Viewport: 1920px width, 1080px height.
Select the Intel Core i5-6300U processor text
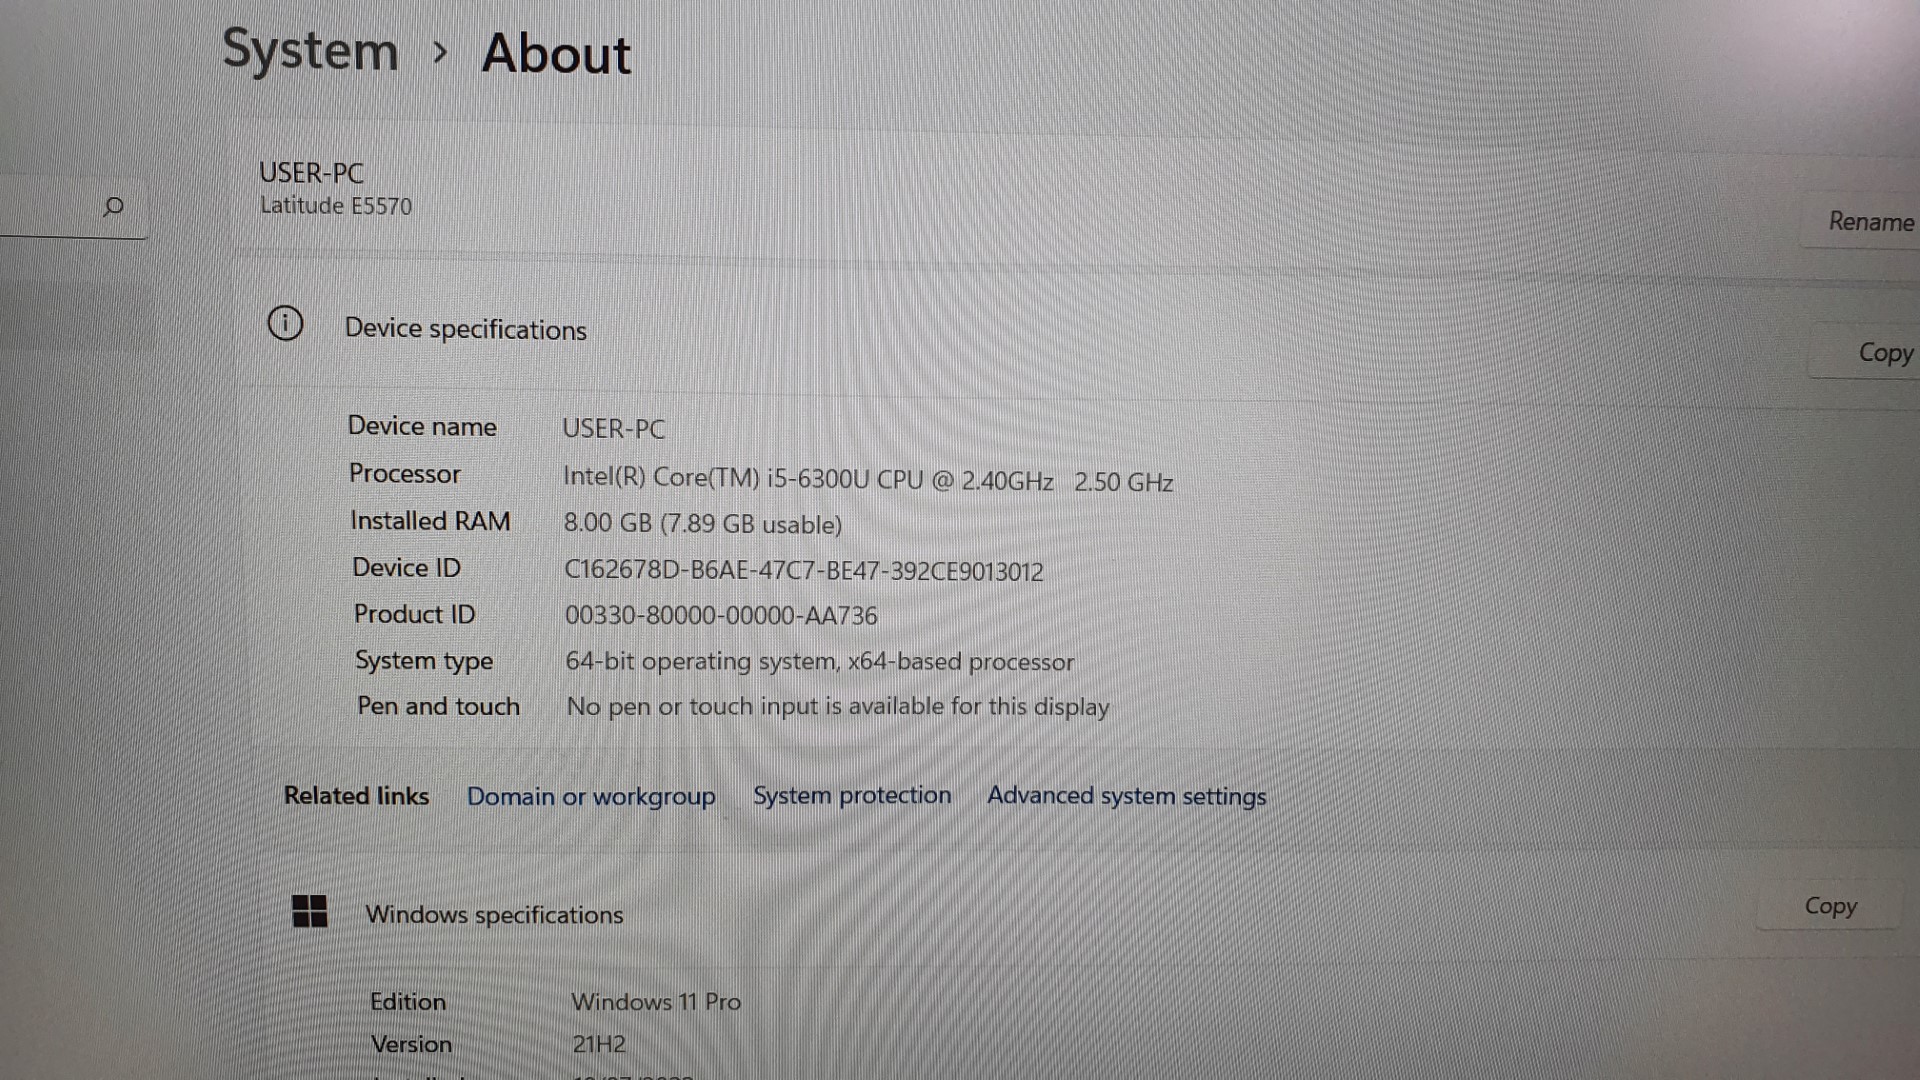pos(868,480)
